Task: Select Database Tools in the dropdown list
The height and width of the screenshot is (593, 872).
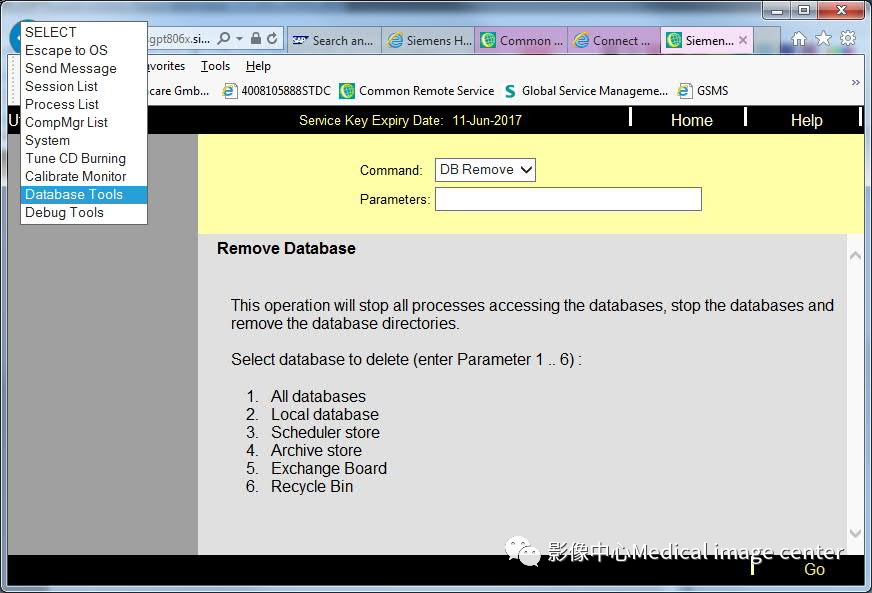Action: 74,195
